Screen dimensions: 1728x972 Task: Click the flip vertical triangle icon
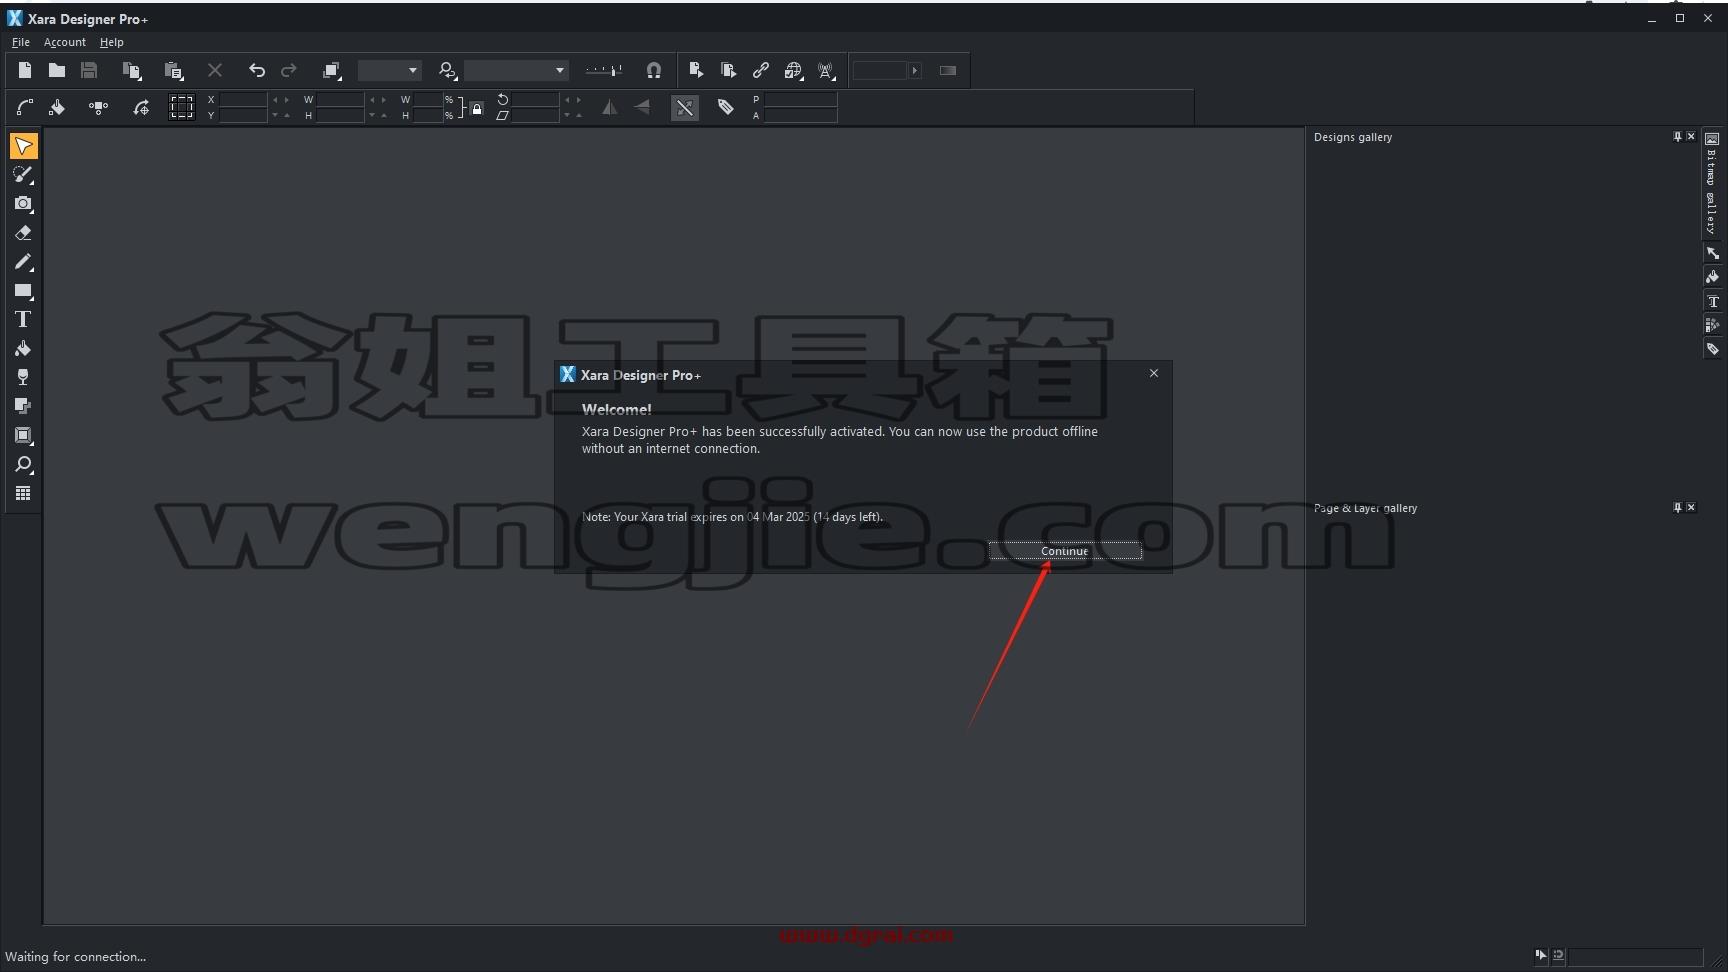pyautogui.click(x=642, y=107)
